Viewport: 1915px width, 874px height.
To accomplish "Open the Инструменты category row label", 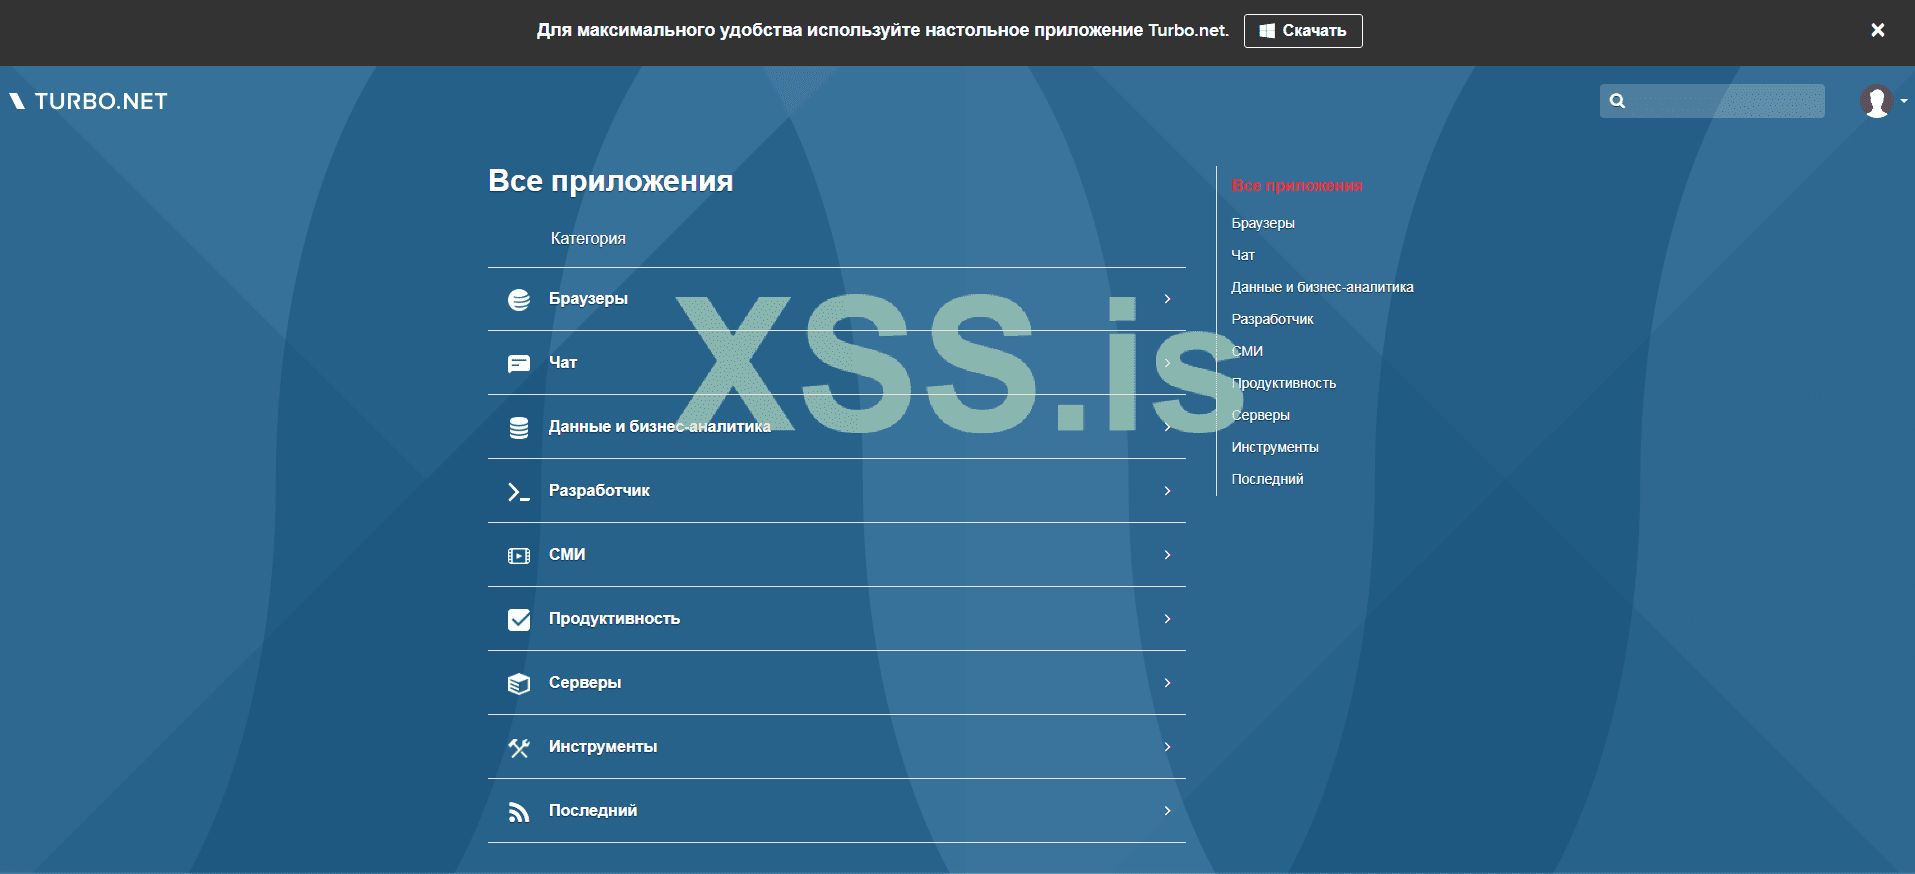I will (603, 747).
